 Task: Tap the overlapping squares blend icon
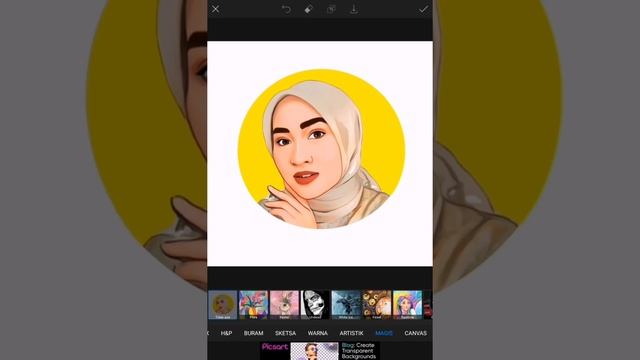(x=331, y=9)
